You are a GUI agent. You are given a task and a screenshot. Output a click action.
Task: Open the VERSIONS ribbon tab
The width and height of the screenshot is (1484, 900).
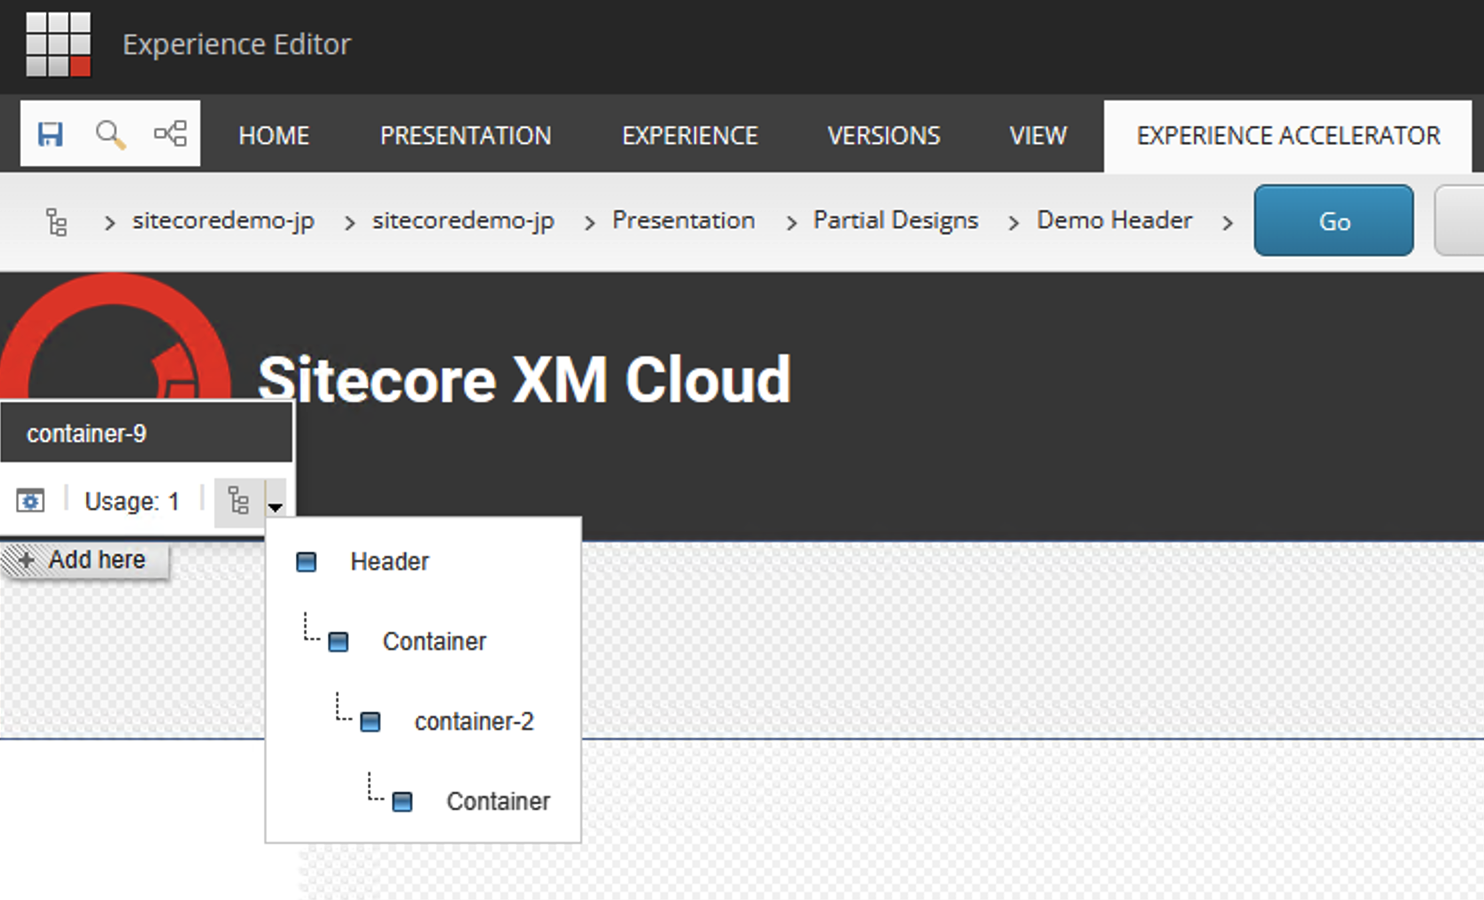[884, 135]
